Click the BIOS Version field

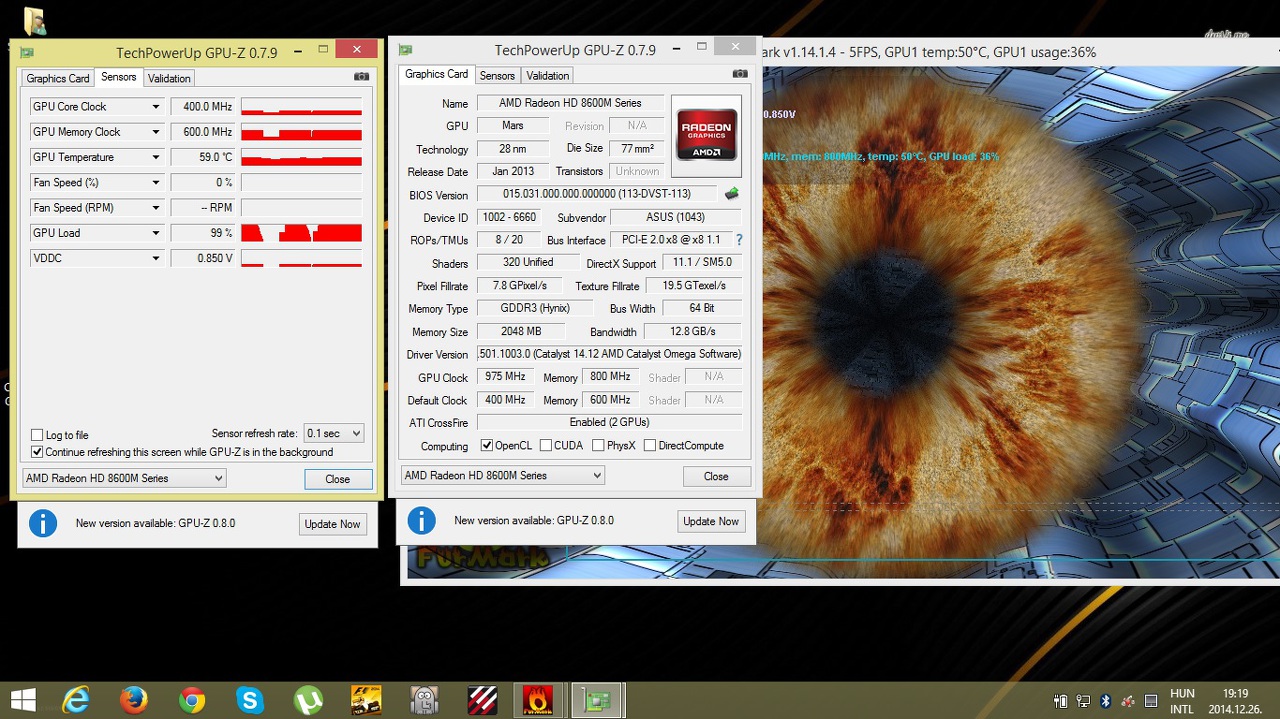[x=597, y=194]
